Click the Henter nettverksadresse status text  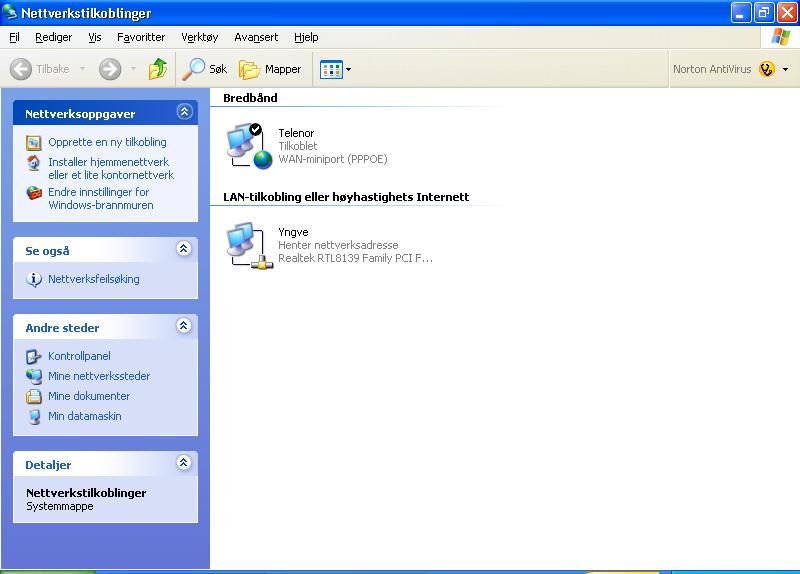pyautogui.click(x=338, y=245)
